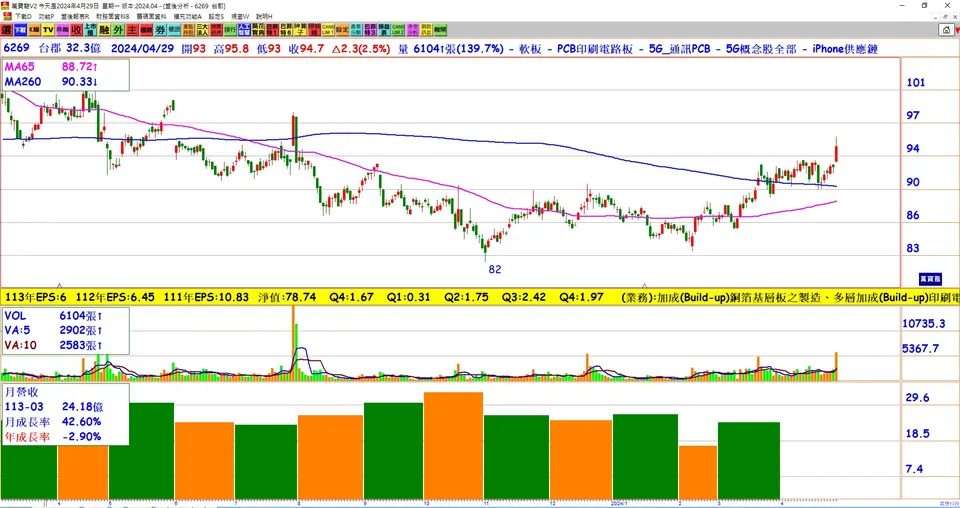Click the iPhone供應鏈 category link
Viewport: 960px width, 508px height.
845,49
